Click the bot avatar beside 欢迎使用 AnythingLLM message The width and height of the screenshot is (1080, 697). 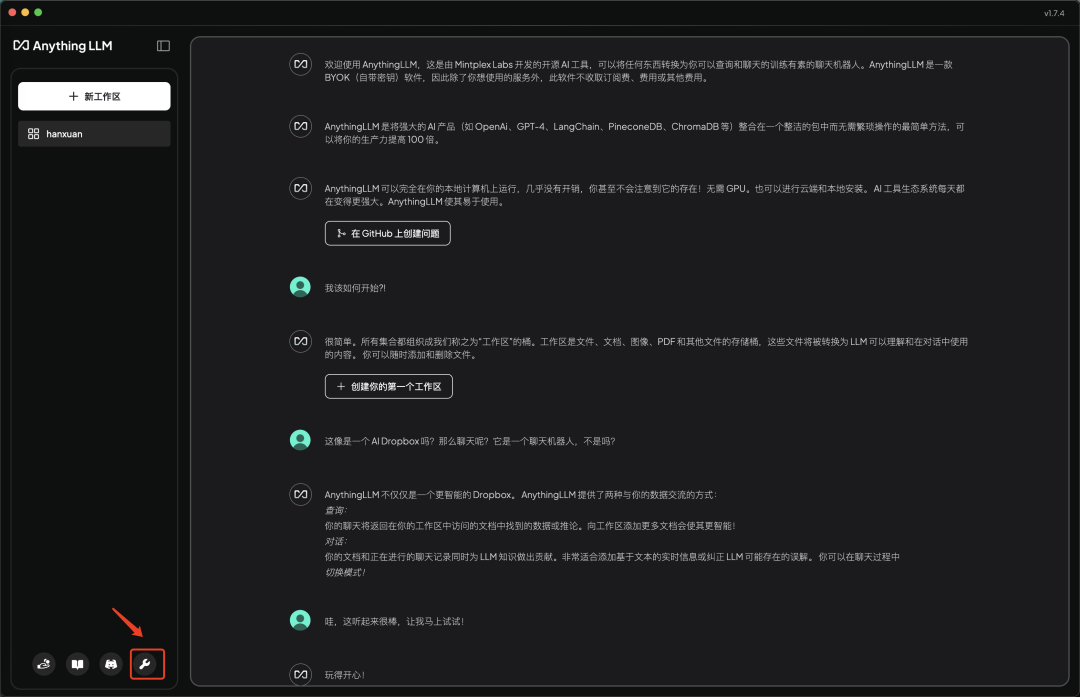coord(300,64)
